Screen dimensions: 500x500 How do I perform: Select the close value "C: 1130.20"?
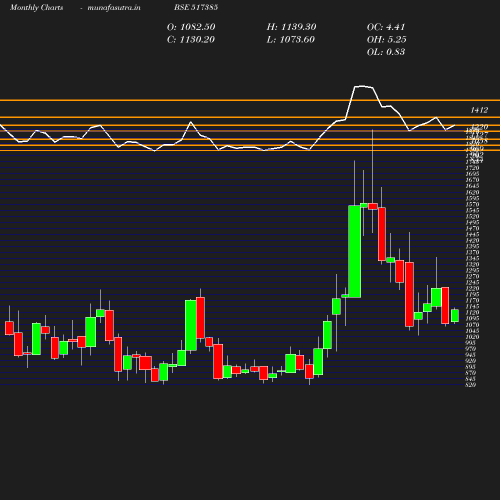pyautogui.click(x=191, y=40)
